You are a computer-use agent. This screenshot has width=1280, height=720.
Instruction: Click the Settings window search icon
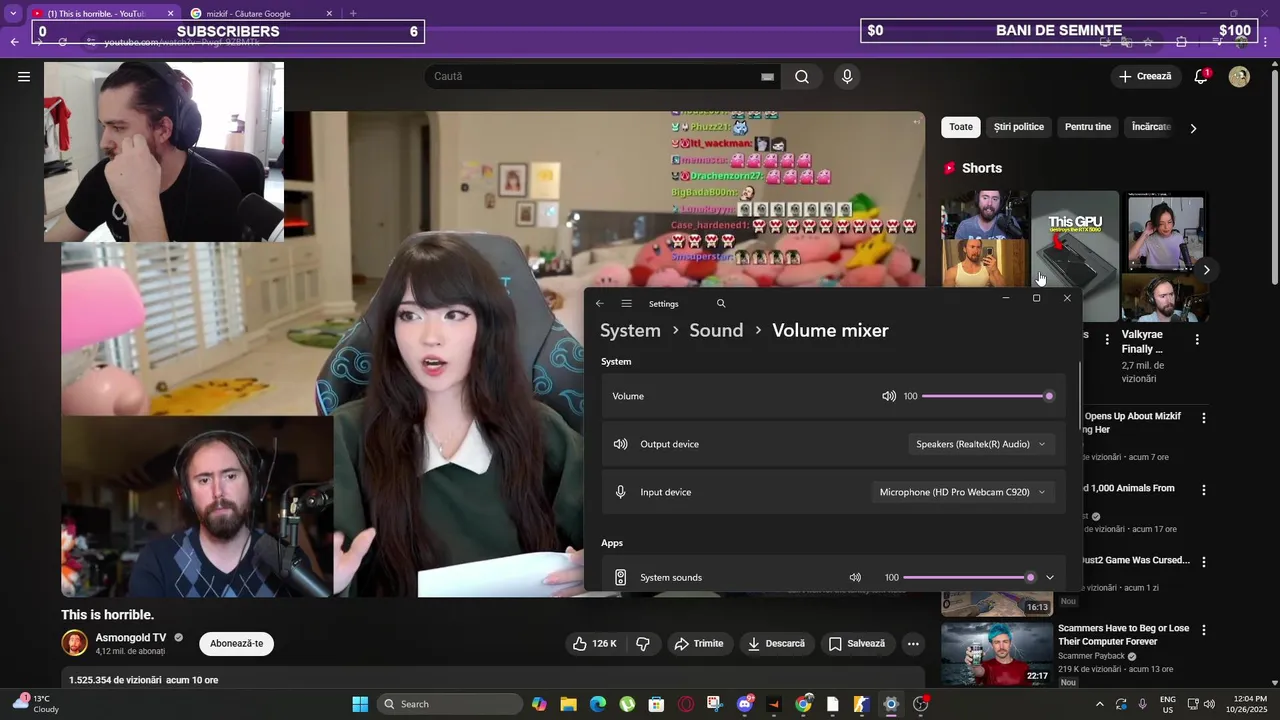coord(721,304)
